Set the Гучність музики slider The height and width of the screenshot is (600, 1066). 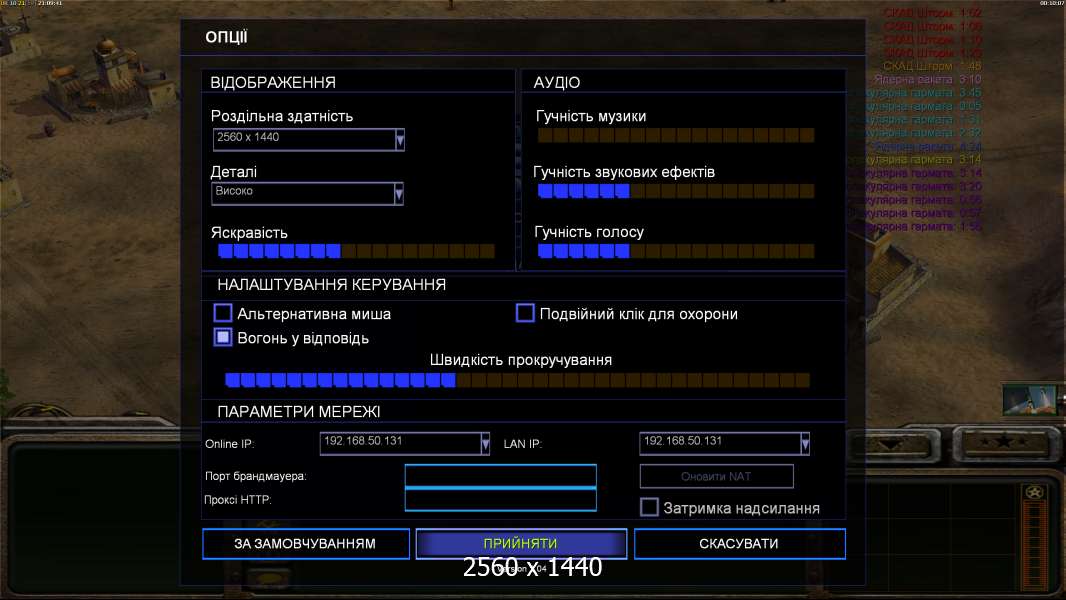676,135
